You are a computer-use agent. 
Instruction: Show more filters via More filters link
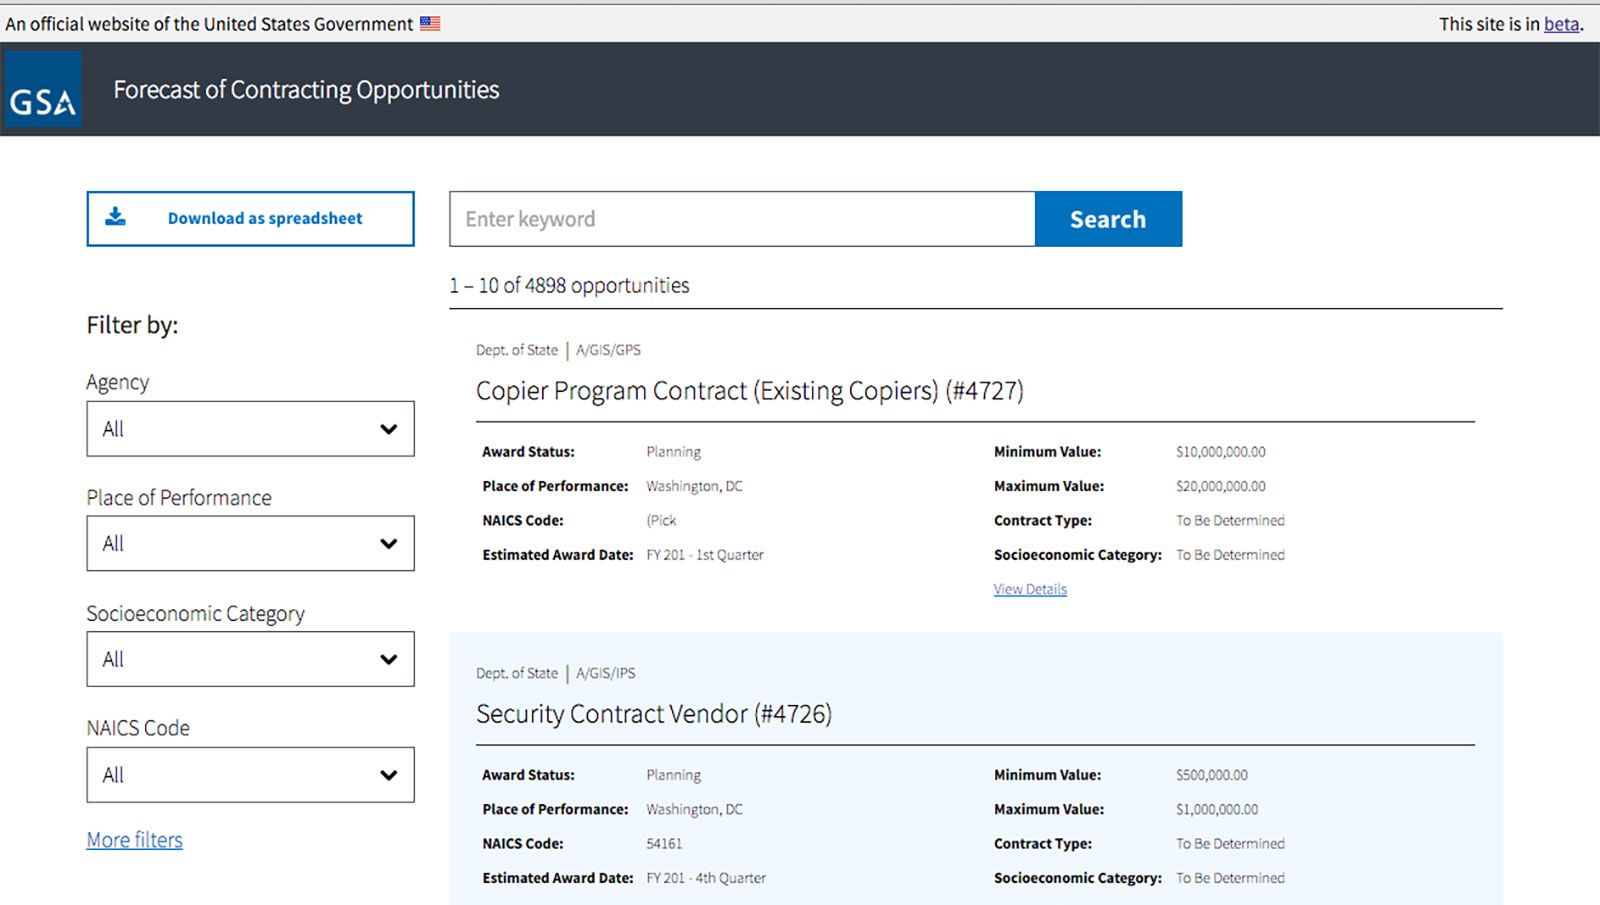(134, 840)
